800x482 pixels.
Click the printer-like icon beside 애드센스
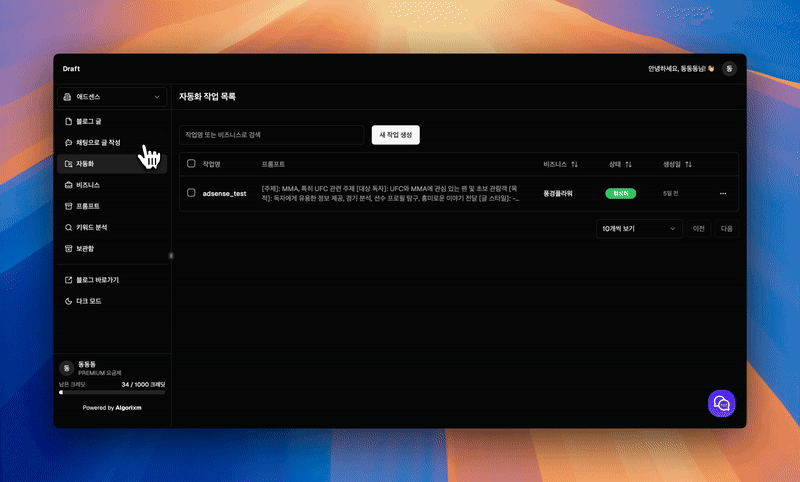[67, 97]
